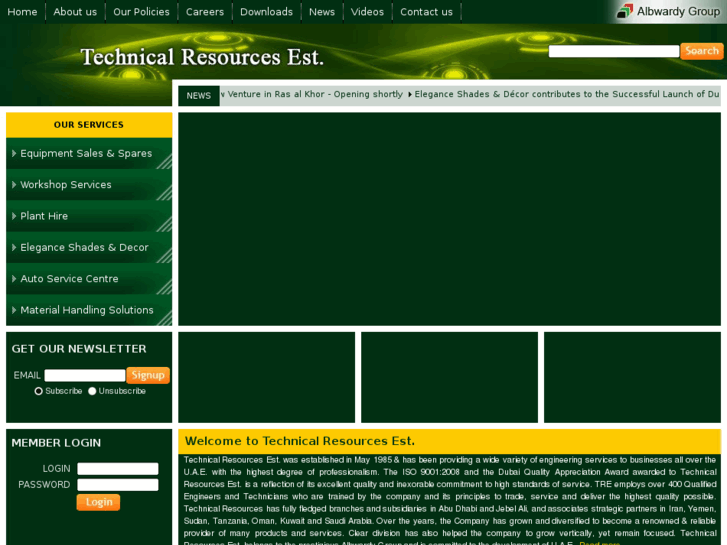Viewport: 727px width, 545px height.
Task: Focus the site search input field
Action: click(613, 51)
